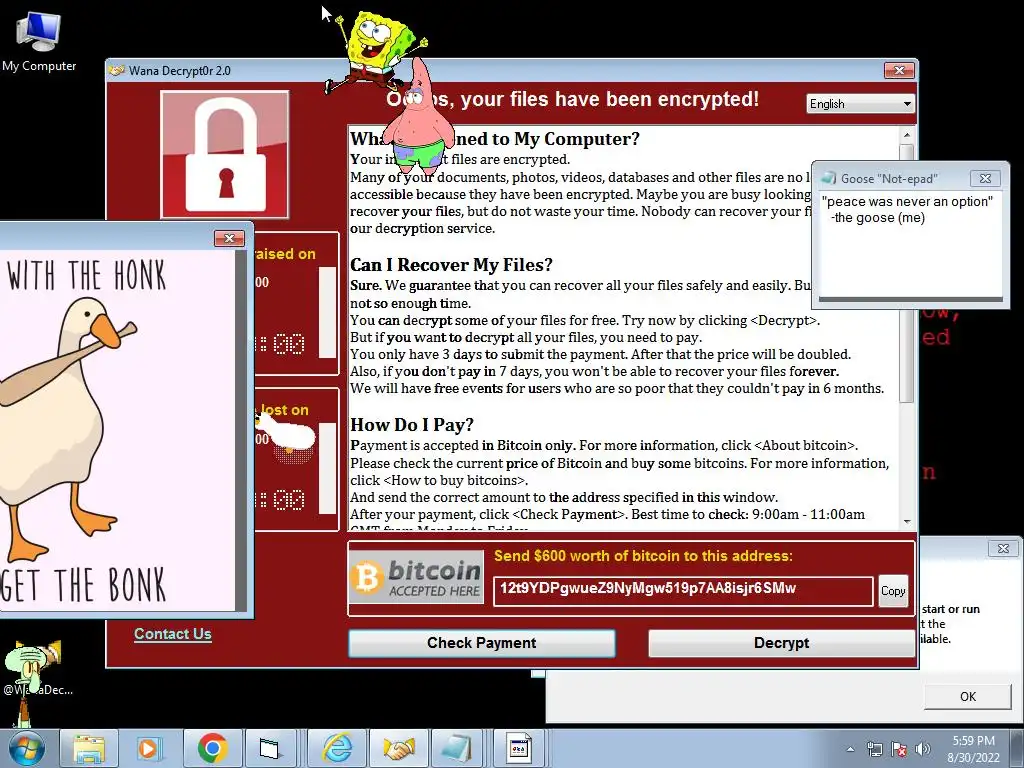Close the error dialog behind Decrypt0r
This screenshot has width=1024, height=768.
(x=1003, y=549)
